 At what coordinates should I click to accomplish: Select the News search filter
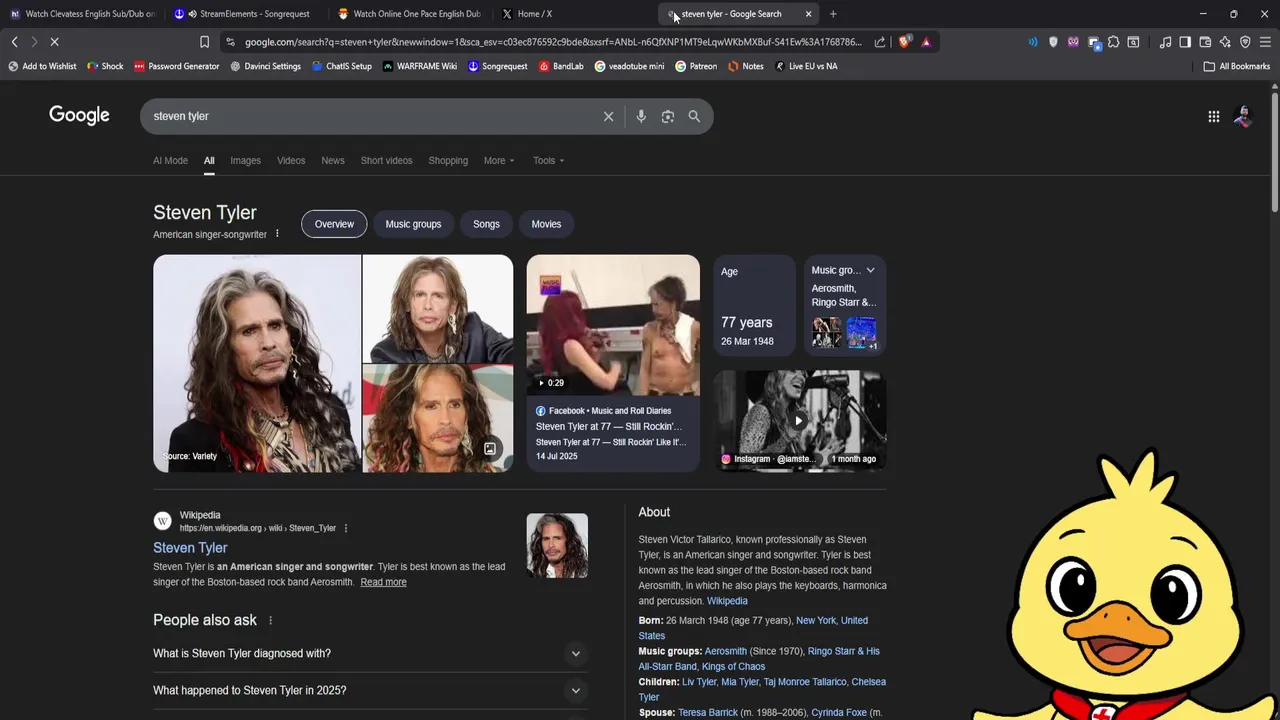coord(333,160)
